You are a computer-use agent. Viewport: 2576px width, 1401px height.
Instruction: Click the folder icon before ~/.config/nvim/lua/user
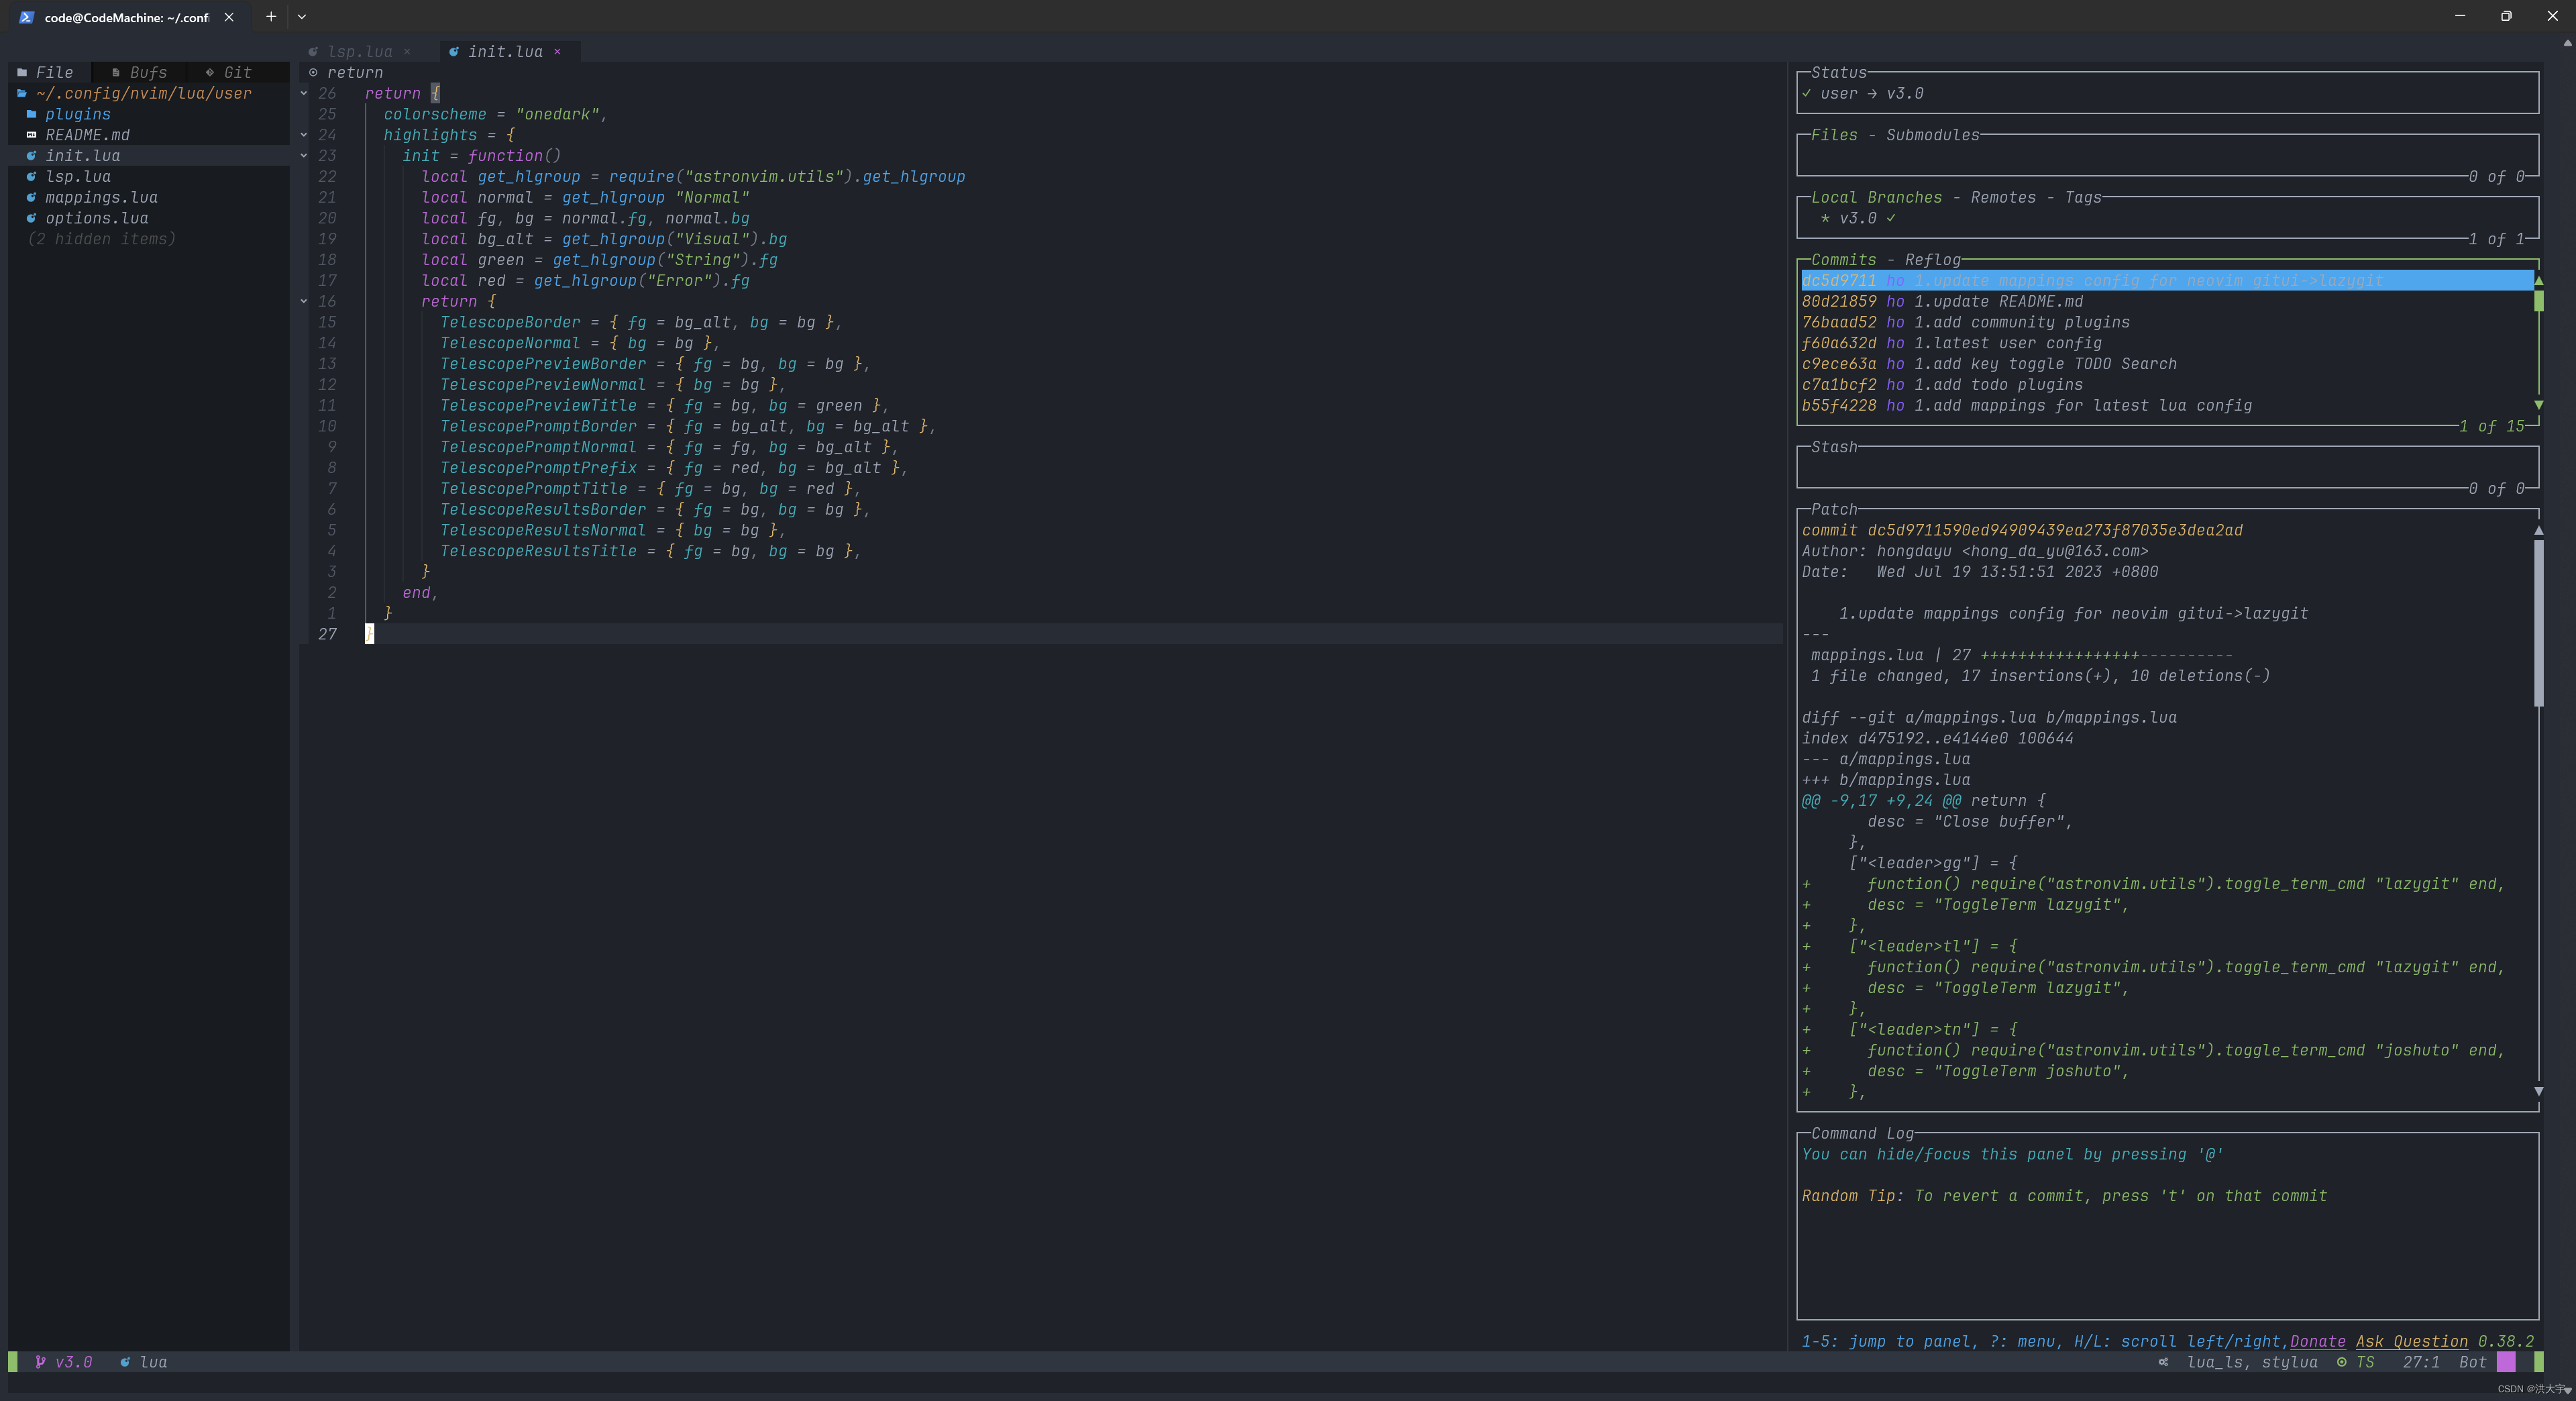pyautogui.click(x=22, y=93)
